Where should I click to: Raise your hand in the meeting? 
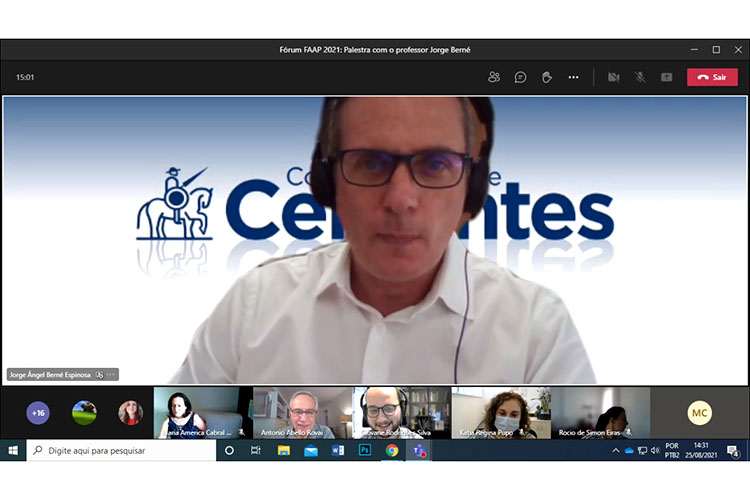point(547,77)
